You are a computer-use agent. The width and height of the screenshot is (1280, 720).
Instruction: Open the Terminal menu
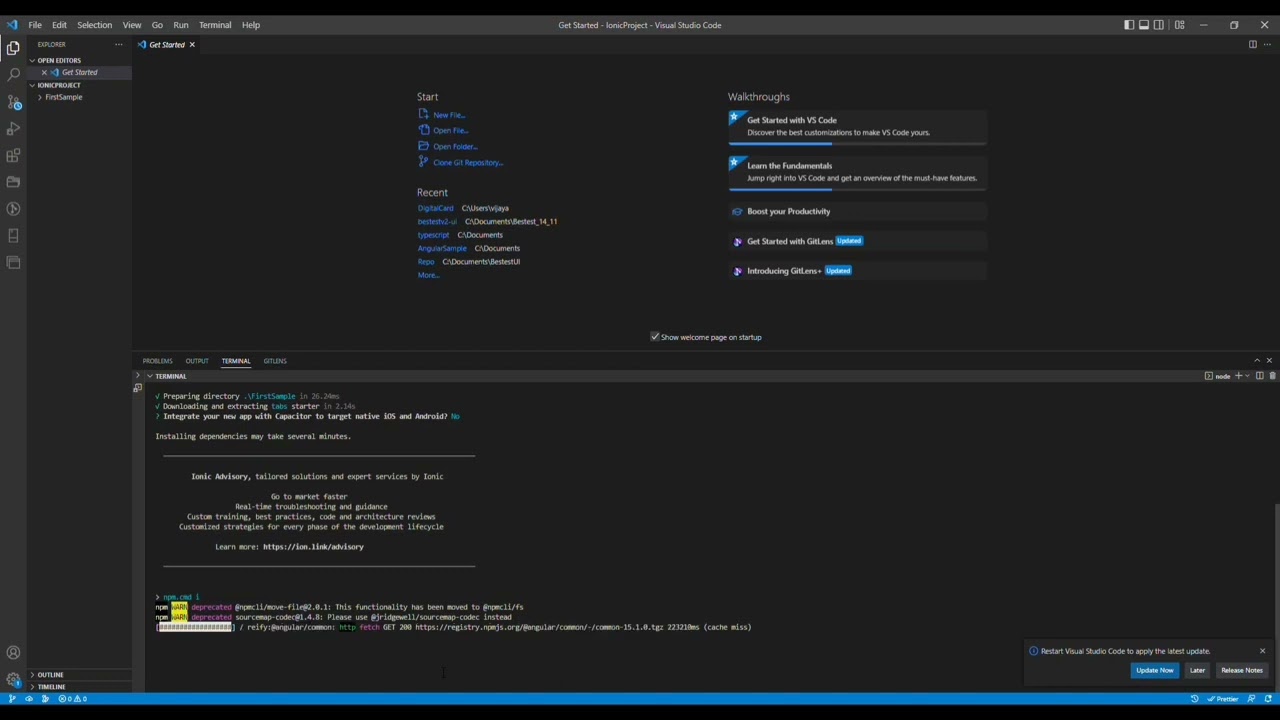point(215,25)
